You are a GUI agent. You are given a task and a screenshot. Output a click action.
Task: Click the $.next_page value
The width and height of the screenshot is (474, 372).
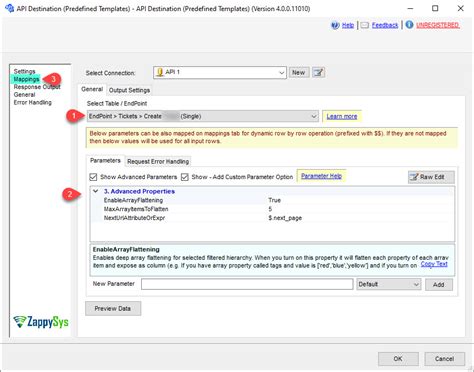[285, 218]
